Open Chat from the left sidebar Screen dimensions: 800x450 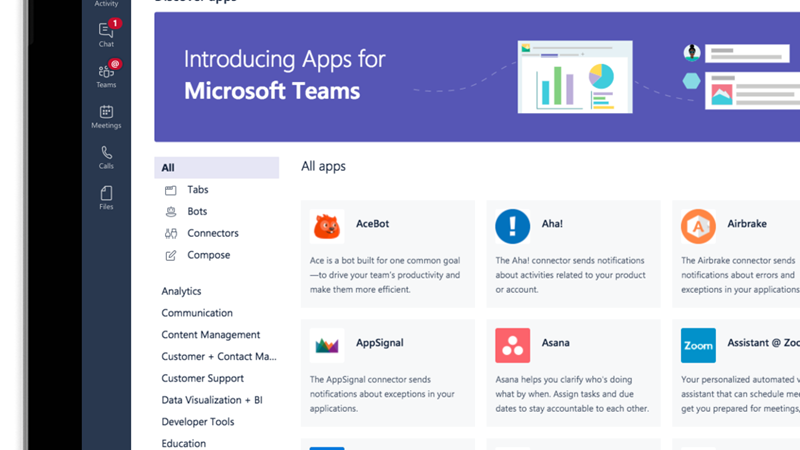pos(106,35)
